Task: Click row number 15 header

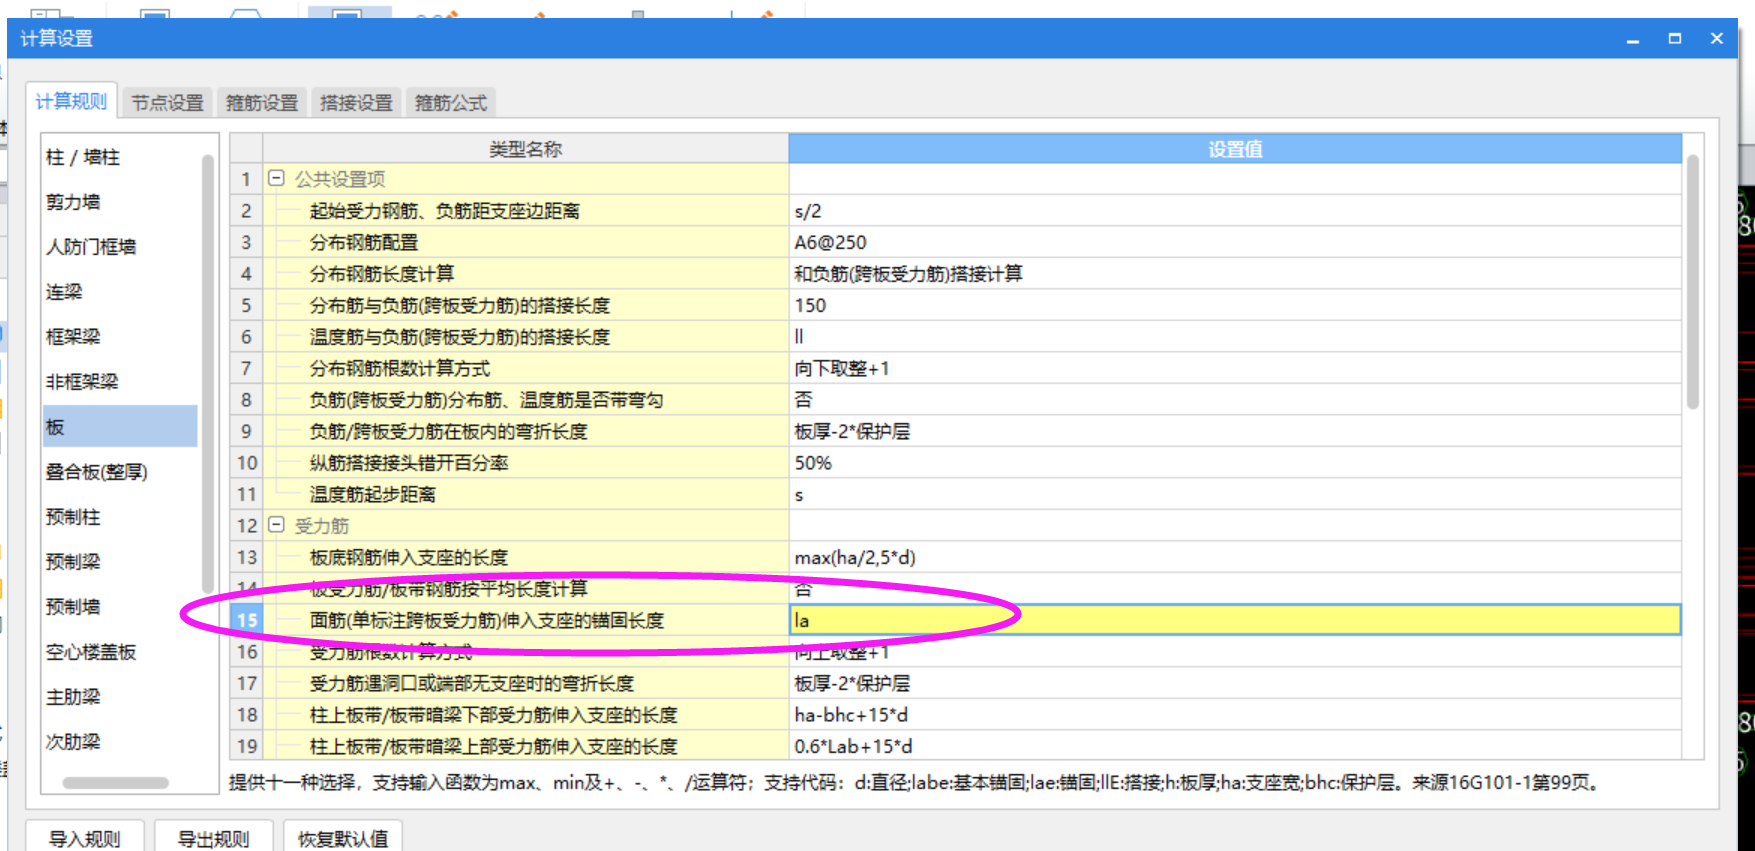Action: (247, 620)
